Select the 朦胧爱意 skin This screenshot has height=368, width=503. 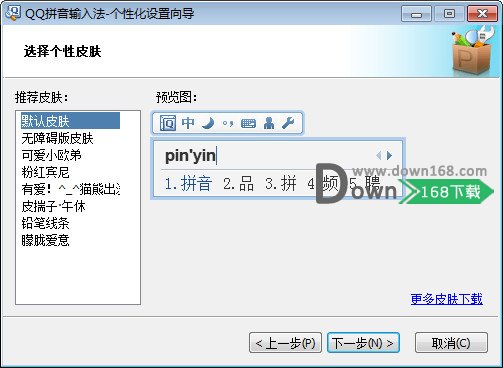tap(70, 240)
